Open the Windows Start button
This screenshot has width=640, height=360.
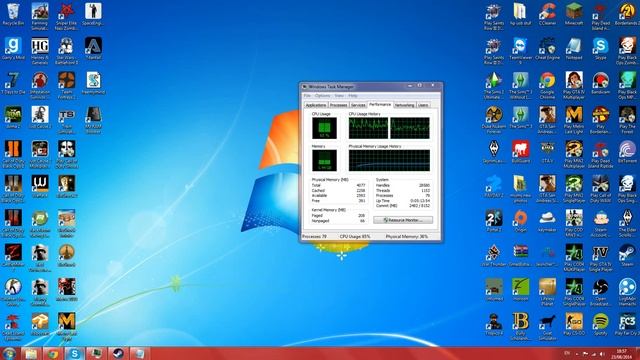click(x=9, y=353)
